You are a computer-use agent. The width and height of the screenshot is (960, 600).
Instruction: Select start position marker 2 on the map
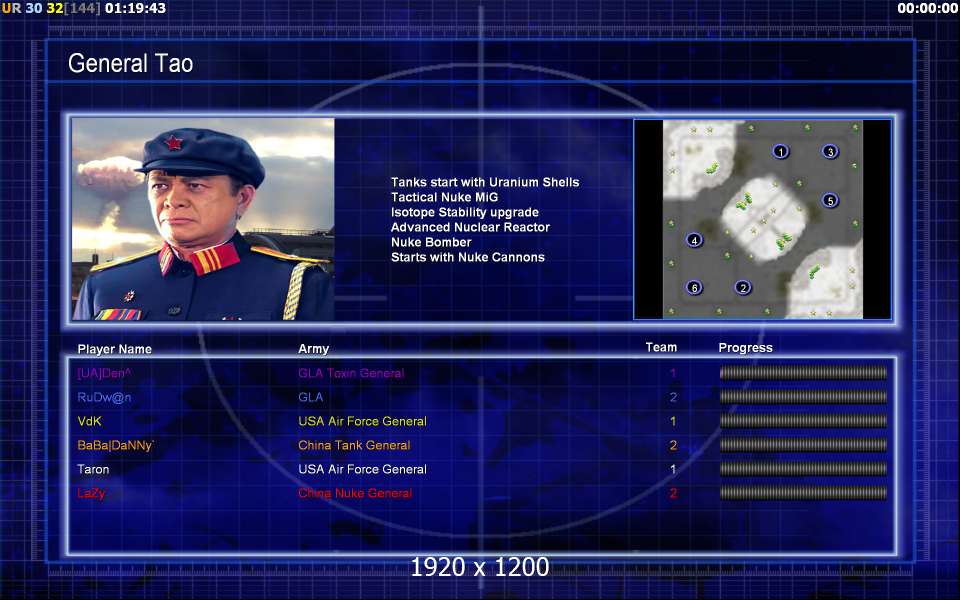point(743,287)
